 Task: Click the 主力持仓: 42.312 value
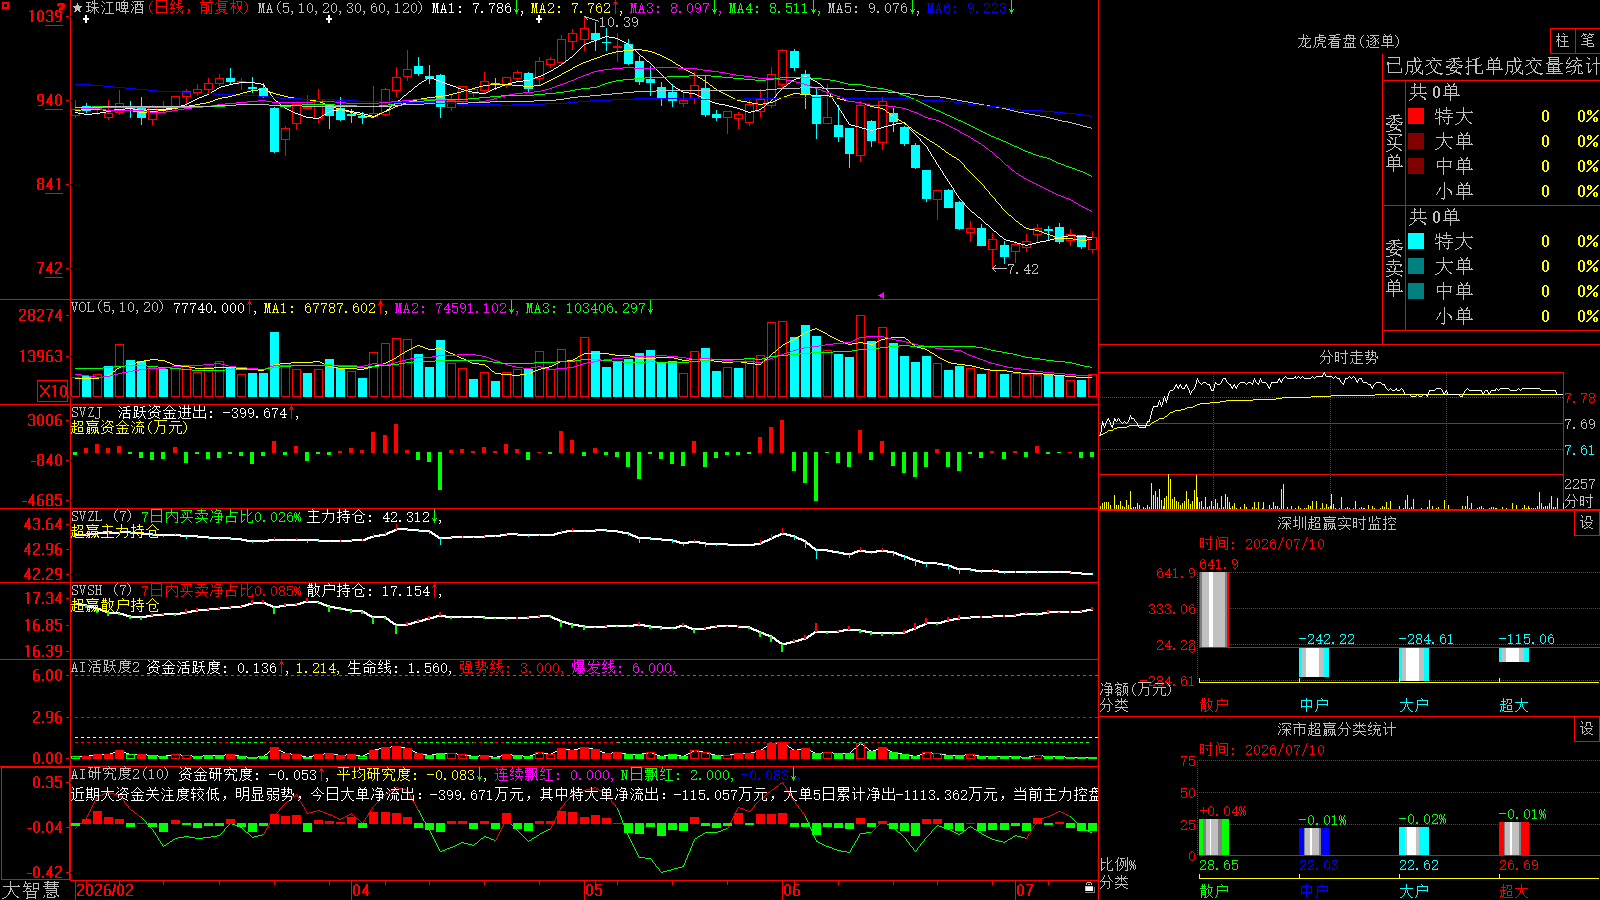coord(373,517)
